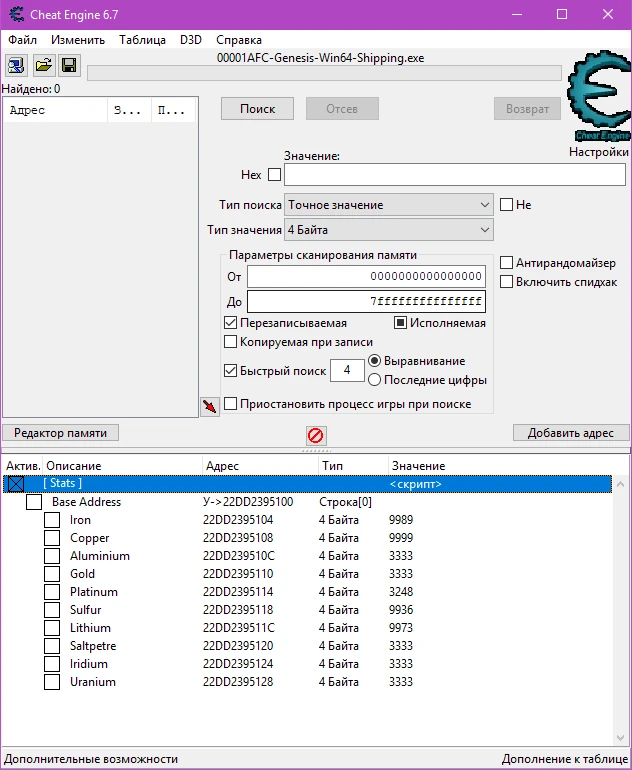Enable Копируемая при записи checkbox
The width and height of the screenshot is (632, 770).
pyautogui.click(x=230, y=342)
